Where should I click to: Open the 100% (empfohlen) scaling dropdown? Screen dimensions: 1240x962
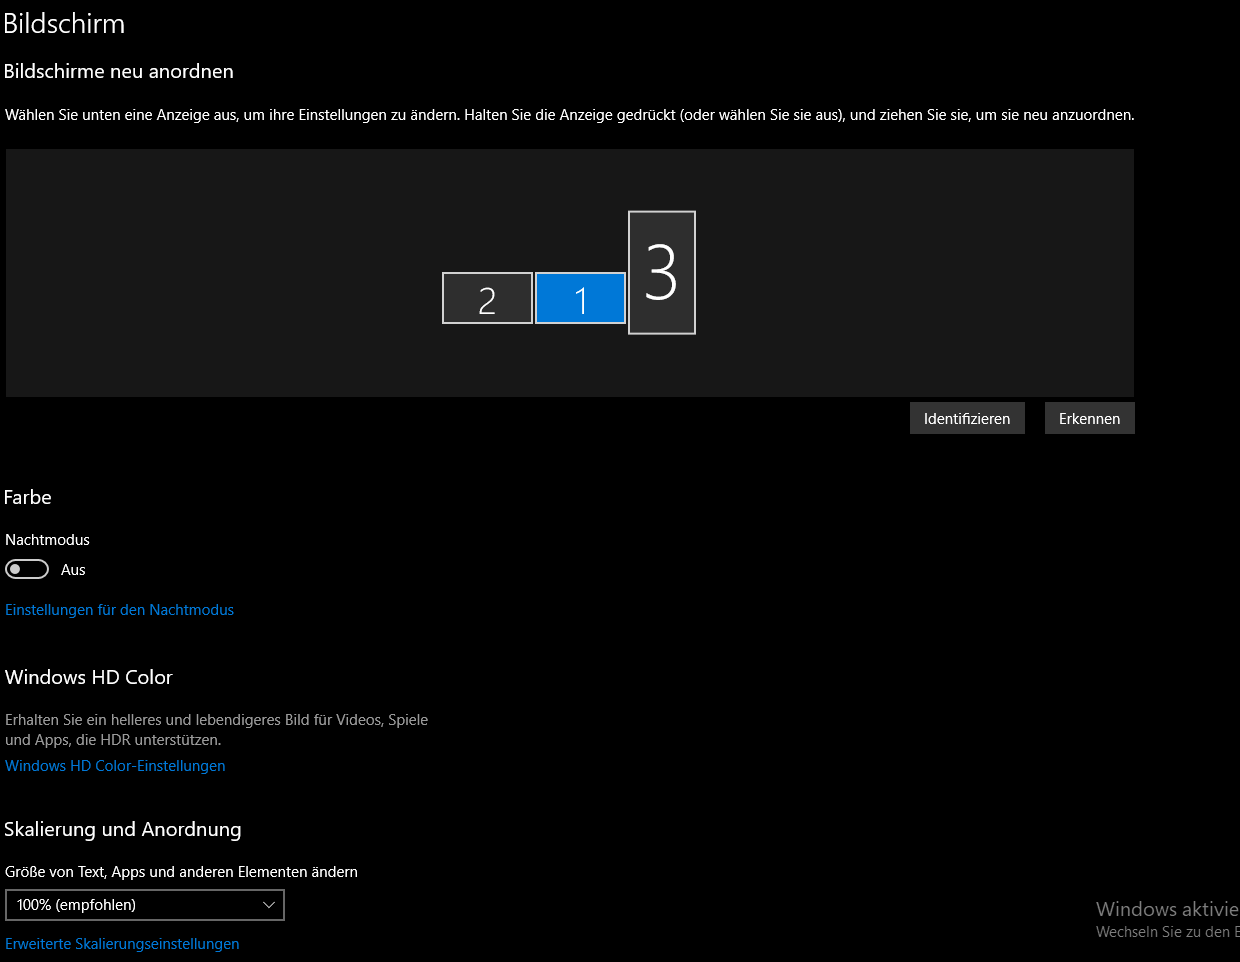coord(145,904)
